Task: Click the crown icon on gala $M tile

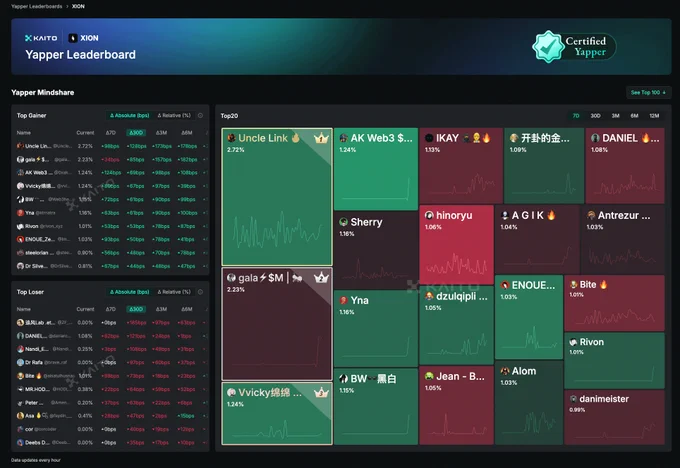Action: (x=321, y=278)
